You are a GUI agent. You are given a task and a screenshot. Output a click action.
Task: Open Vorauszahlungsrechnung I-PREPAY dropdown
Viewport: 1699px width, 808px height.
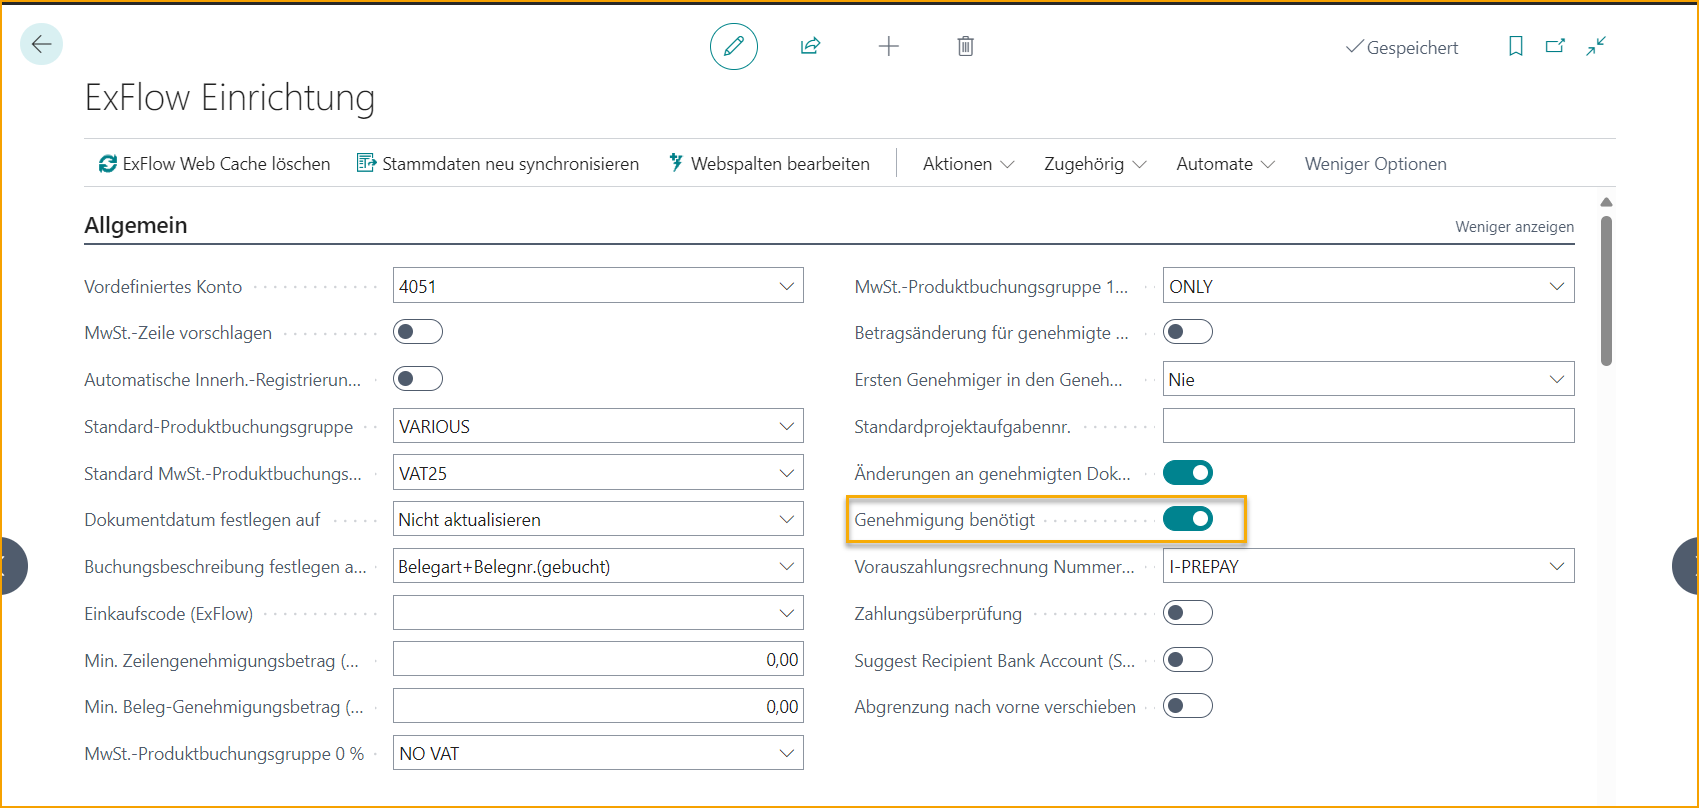[x=1557, y=566]
